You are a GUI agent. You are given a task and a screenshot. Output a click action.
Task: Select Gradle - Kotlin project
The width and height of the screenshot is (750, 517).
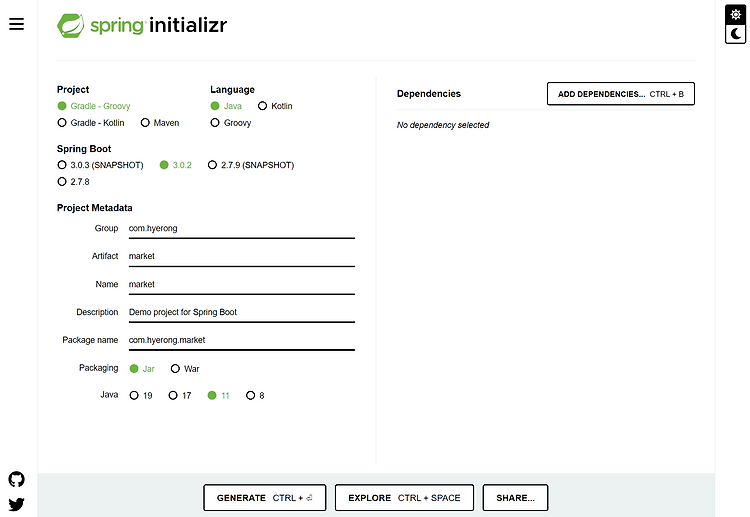[x=91, y=123]
